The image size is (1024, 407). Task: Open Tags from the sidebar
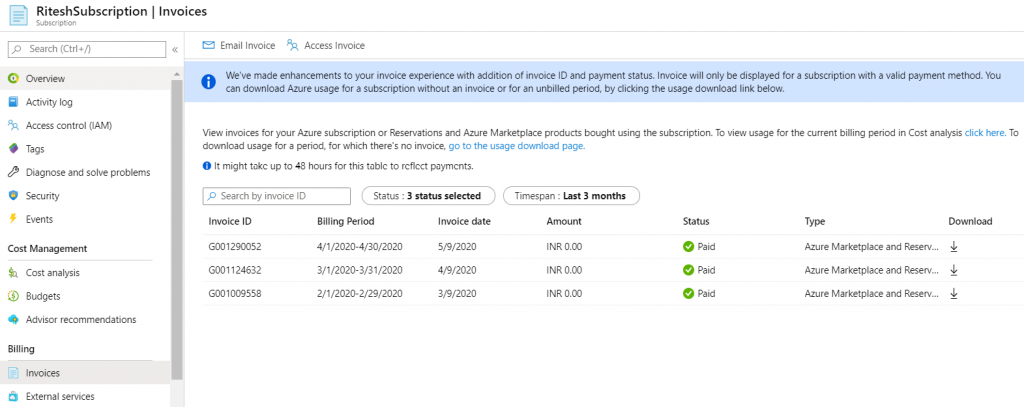pos(35,149)
